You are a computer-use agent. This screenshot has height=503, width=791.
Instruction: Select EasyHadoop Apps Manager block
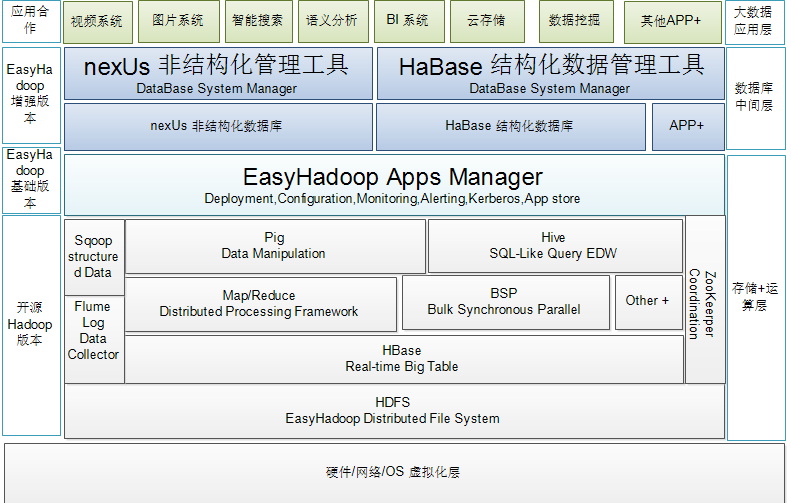click(x=394, y=185)
